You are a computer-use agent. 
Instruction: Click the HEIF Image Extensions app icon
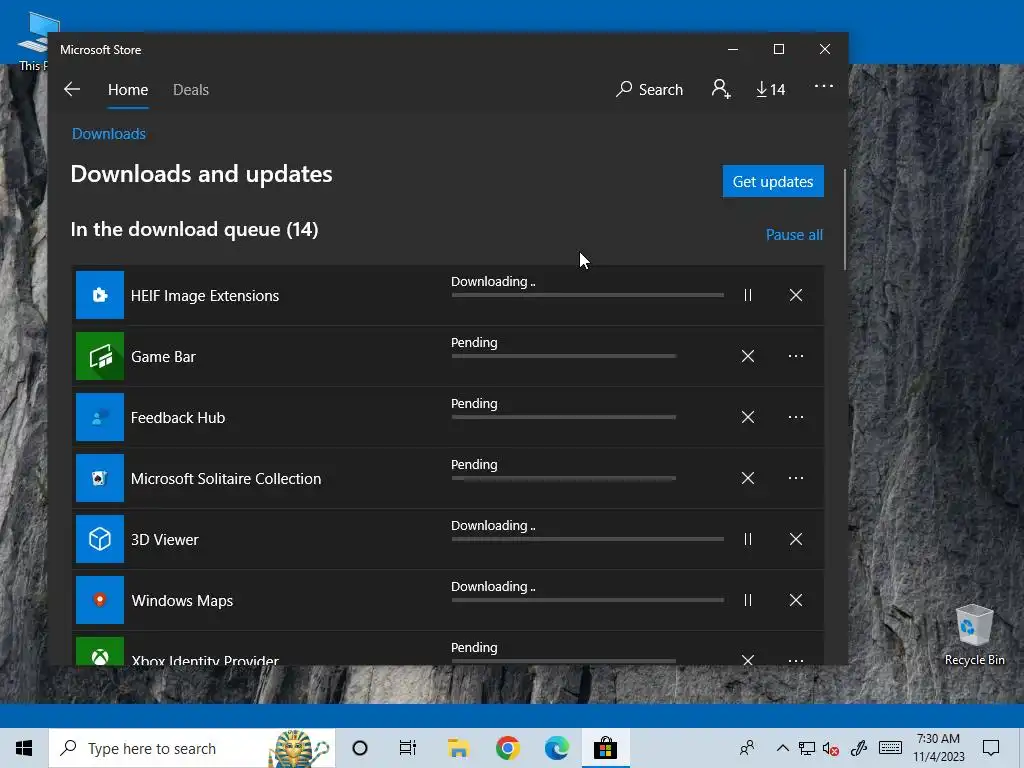(100, 295)
